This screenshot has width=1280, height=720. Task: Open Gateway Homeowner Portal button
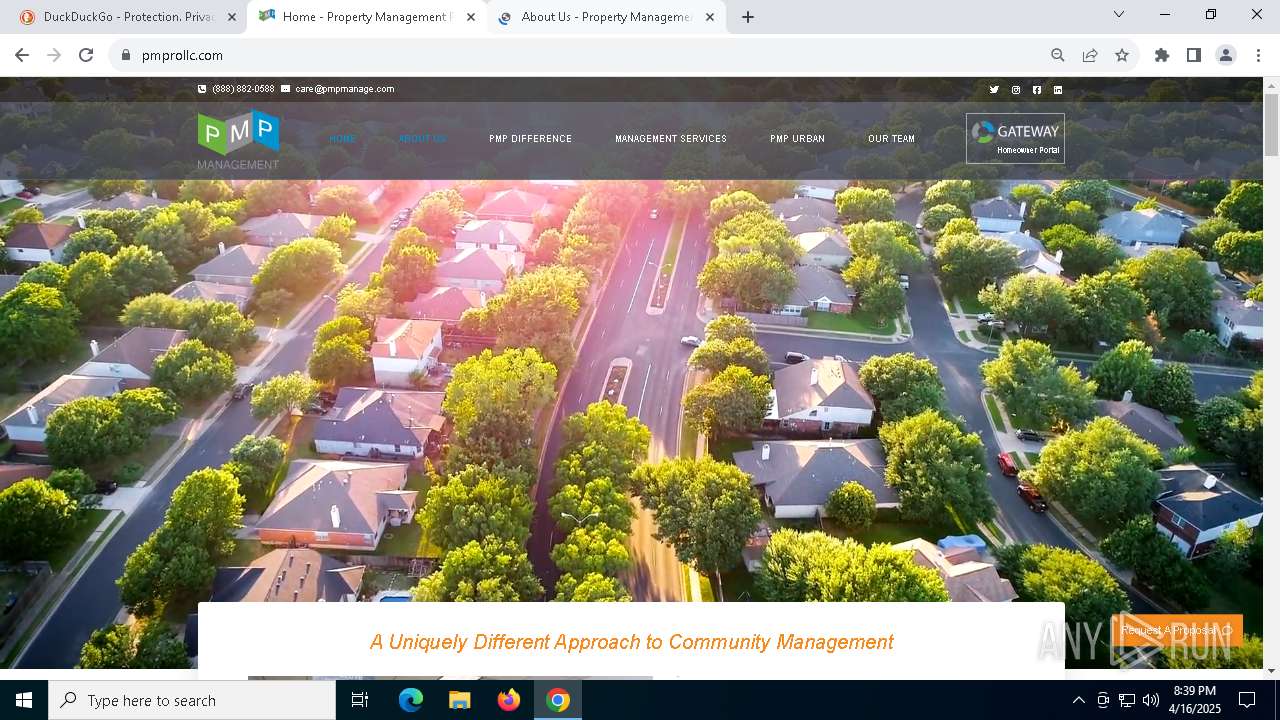point(1015,138)
